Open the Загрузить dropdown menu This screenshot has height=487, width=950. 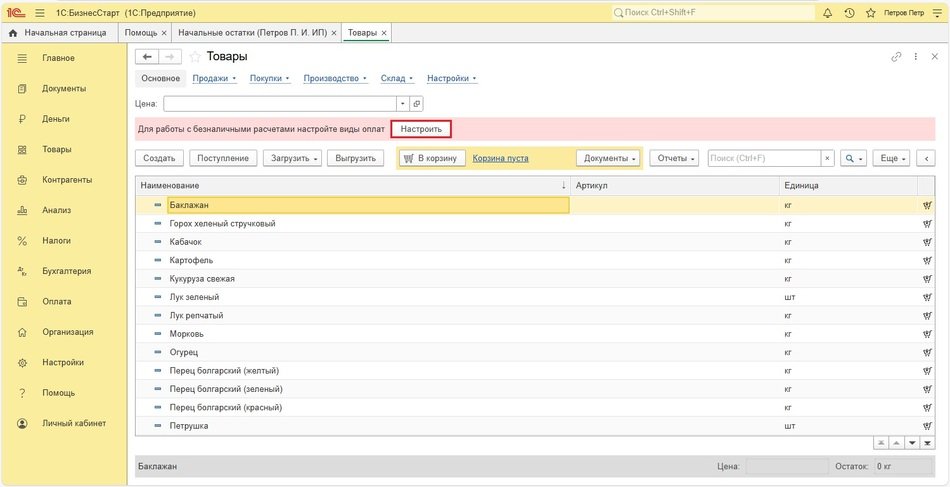(x=293, y=158)
